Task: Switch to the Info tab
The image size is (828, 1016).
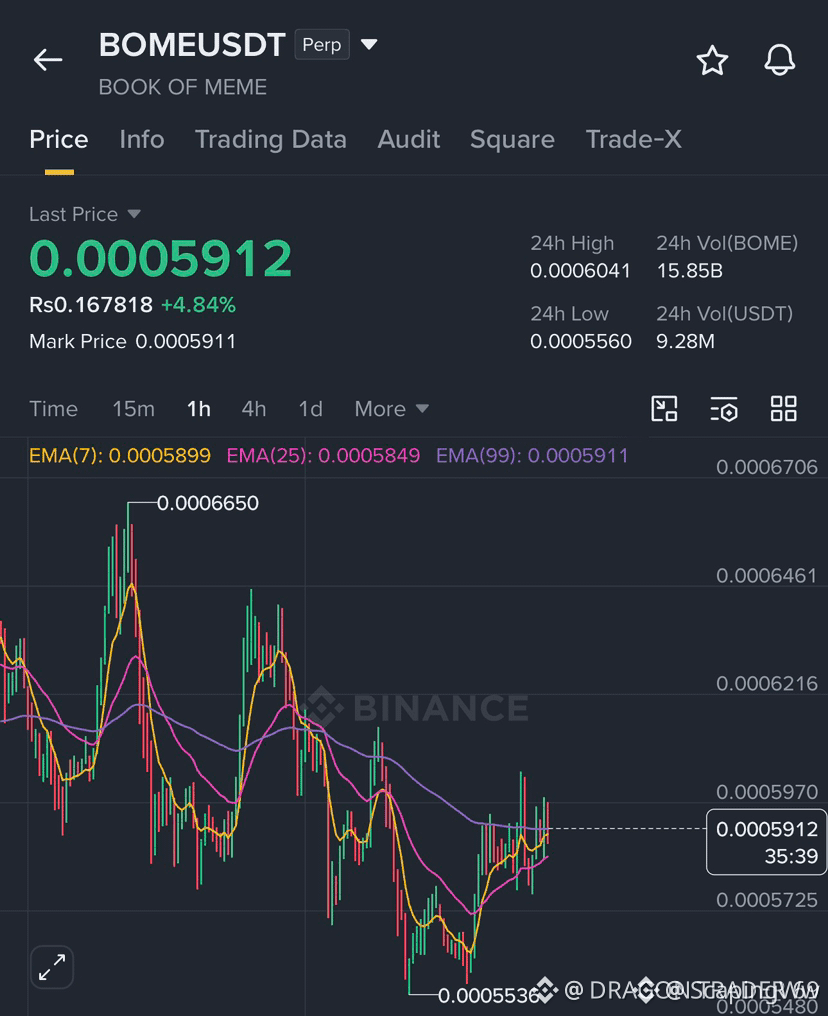Action: (x=142, y=139)
